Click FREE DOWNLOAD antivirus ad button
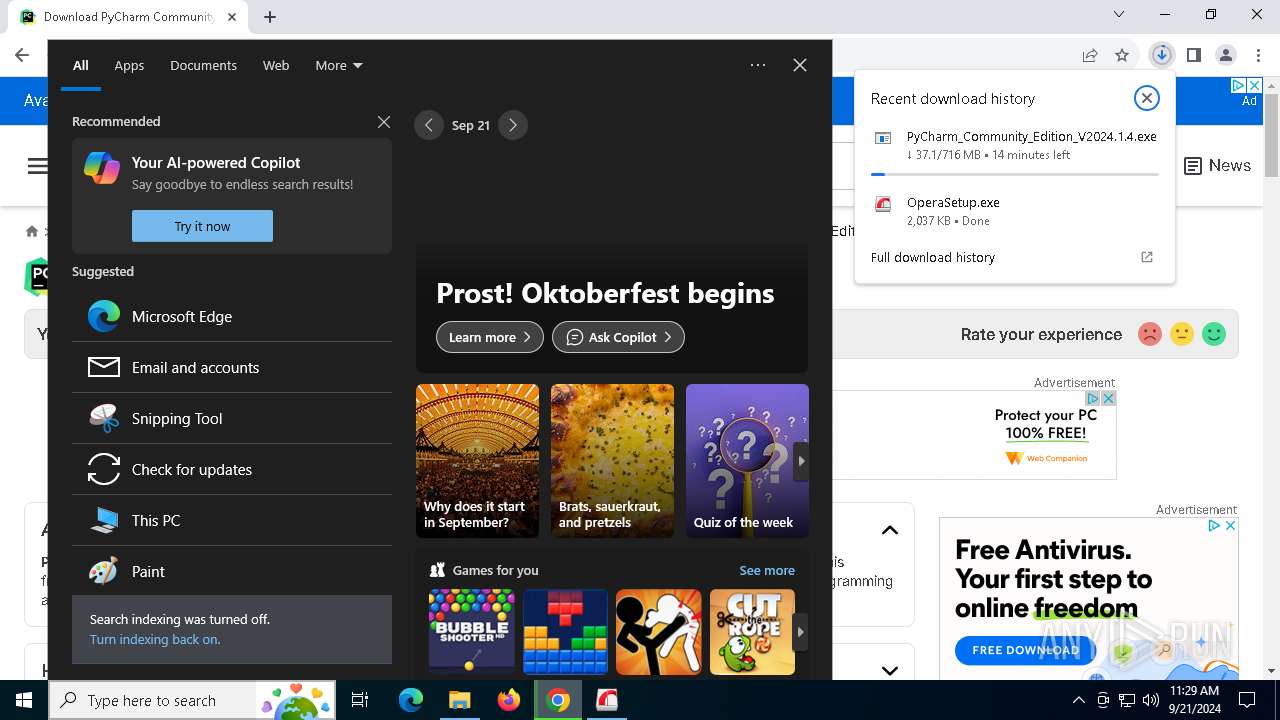Screen dimensions: 1280x720 [1025, 650]
